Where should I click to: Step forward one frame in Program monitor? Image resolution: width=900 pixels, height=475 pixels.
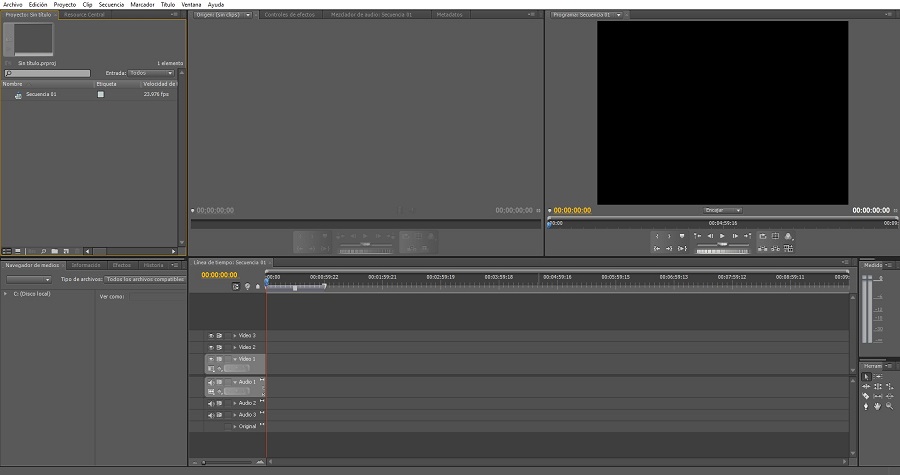point(735,236)
